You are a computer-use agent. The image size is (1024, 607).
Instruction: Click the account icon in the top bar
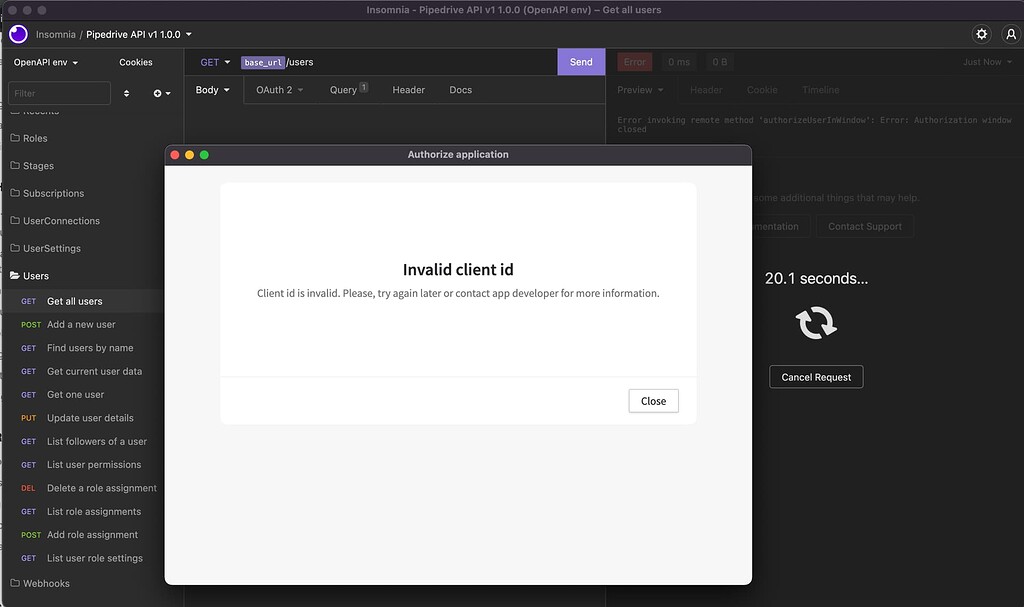(1011, 33)
